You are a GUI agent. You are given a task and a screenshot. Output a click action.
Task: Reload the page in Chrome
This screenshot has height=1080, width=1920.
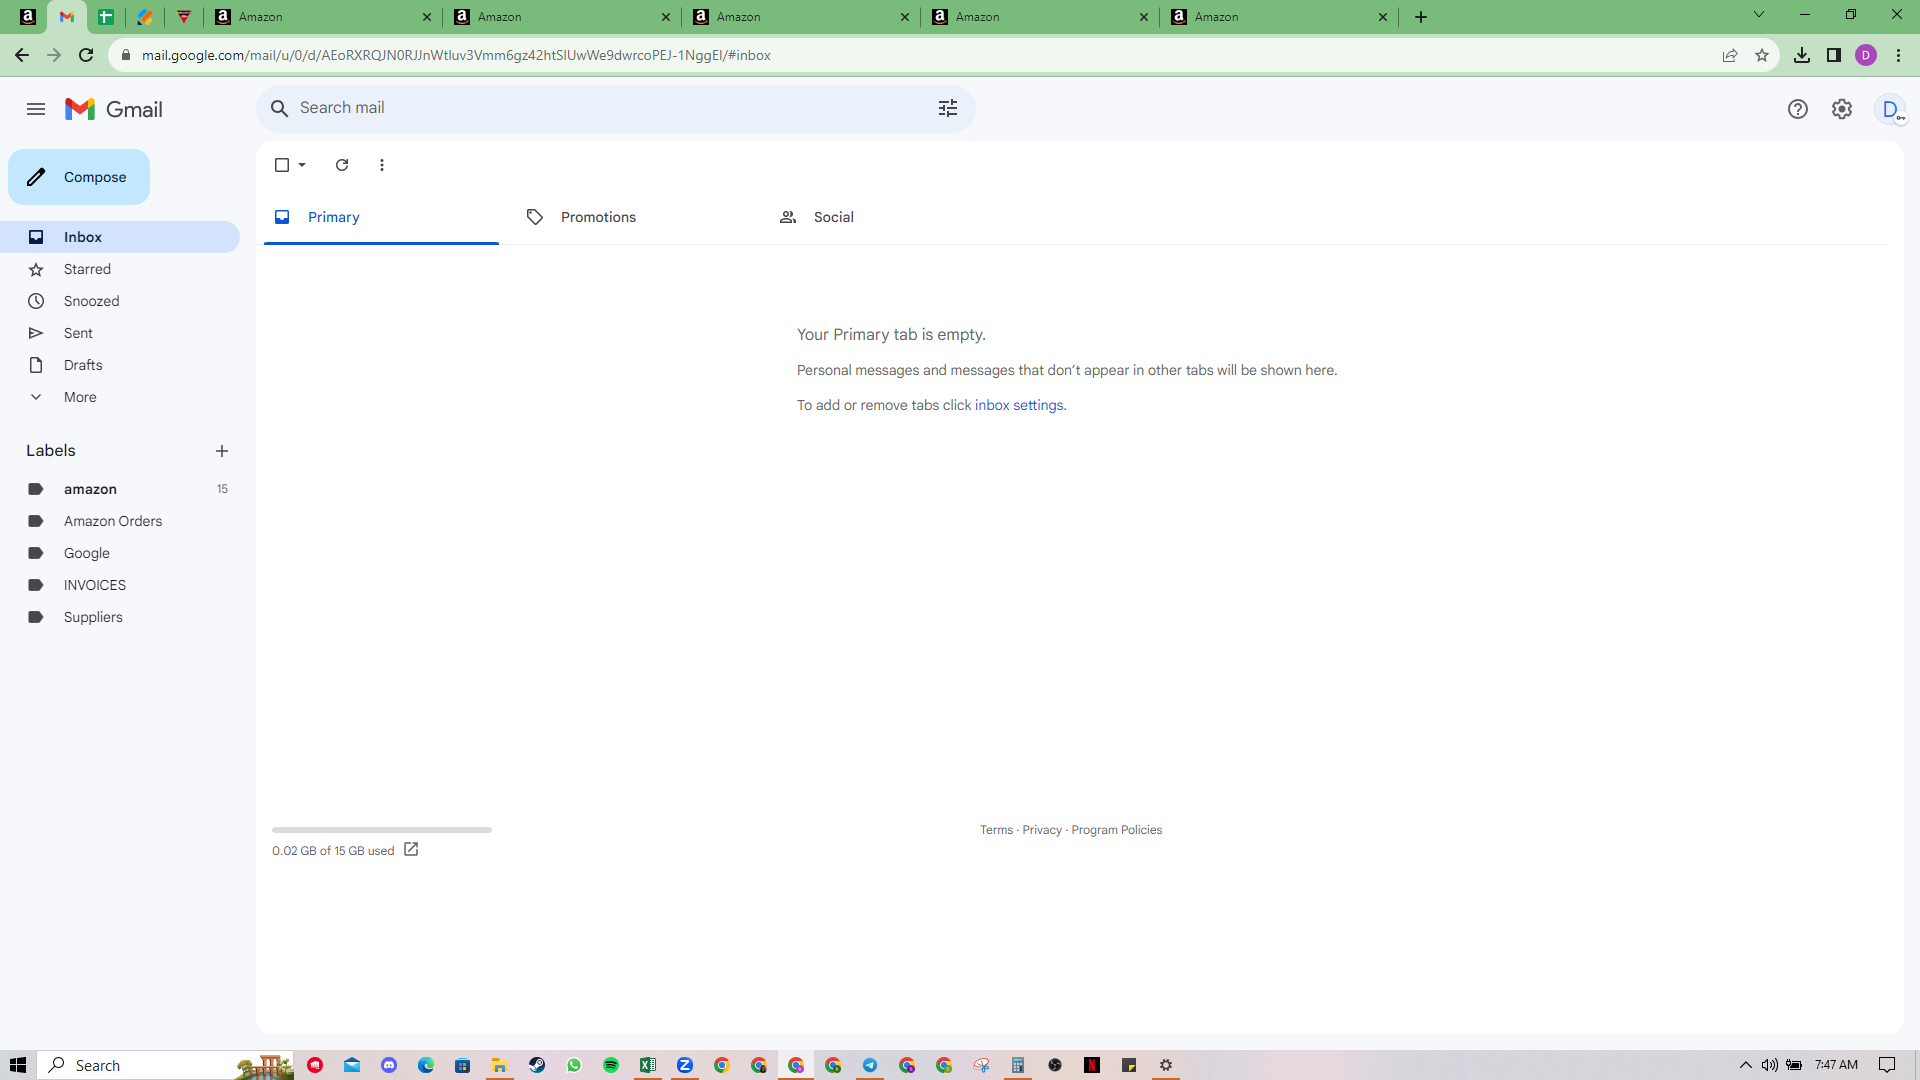pos(86,55)
